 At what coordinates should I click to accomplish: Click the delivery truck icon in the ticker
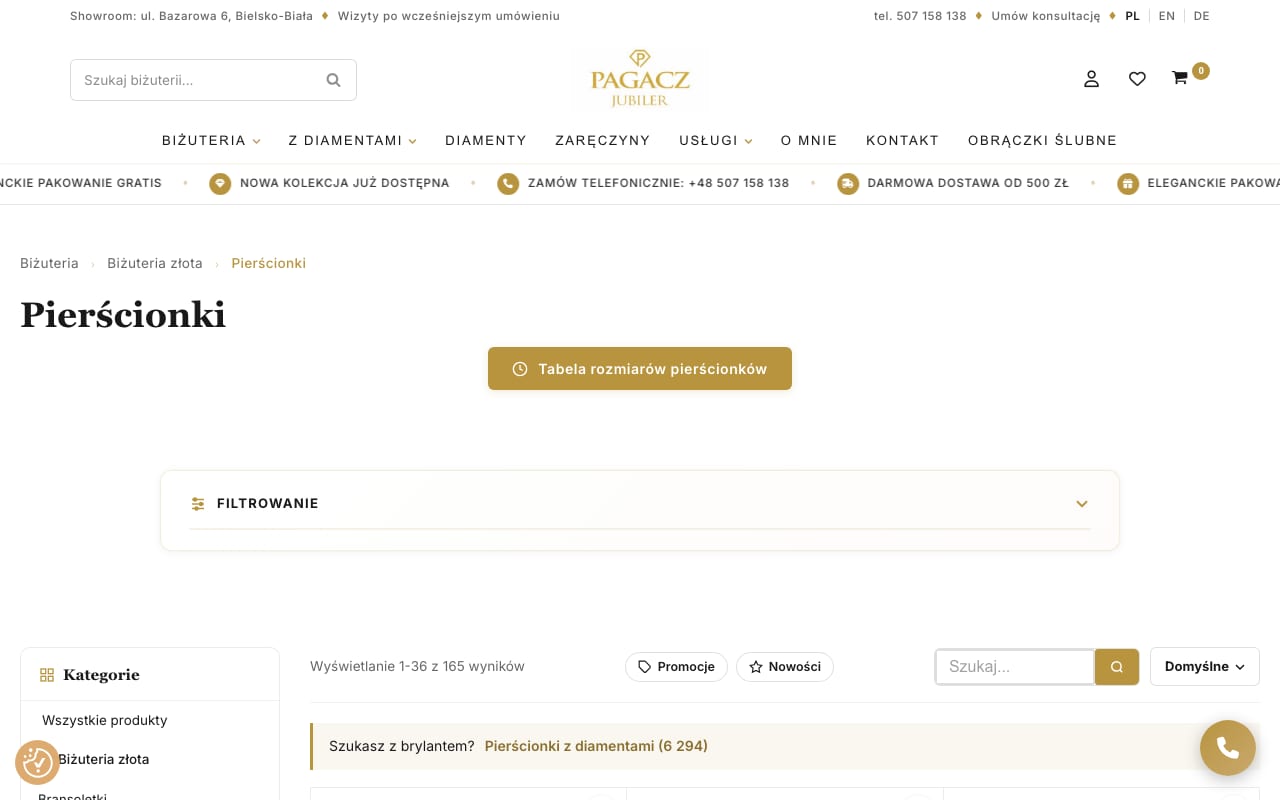848,184
